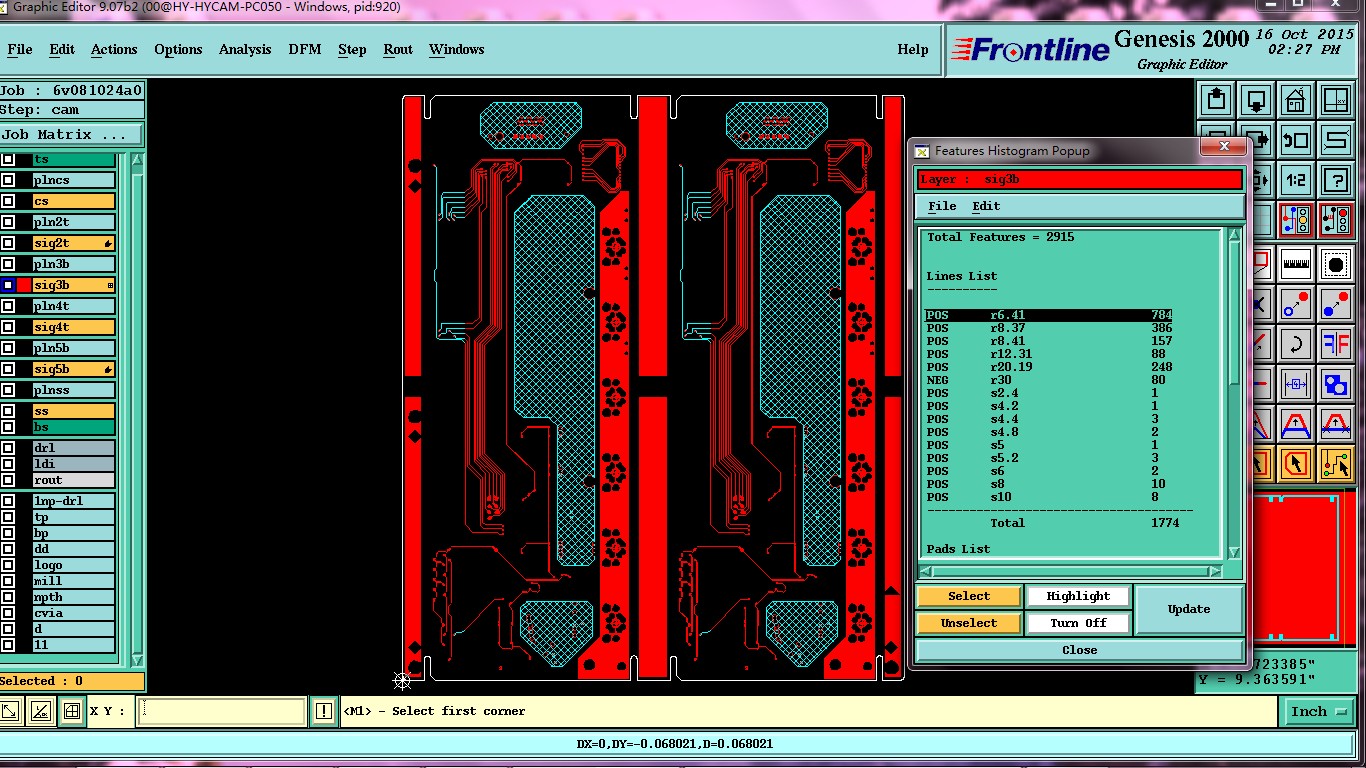This screenshot has height=768, width=1366.
Task: Click layer list scroll-down arrow
Action: click(x=137, y=660)
